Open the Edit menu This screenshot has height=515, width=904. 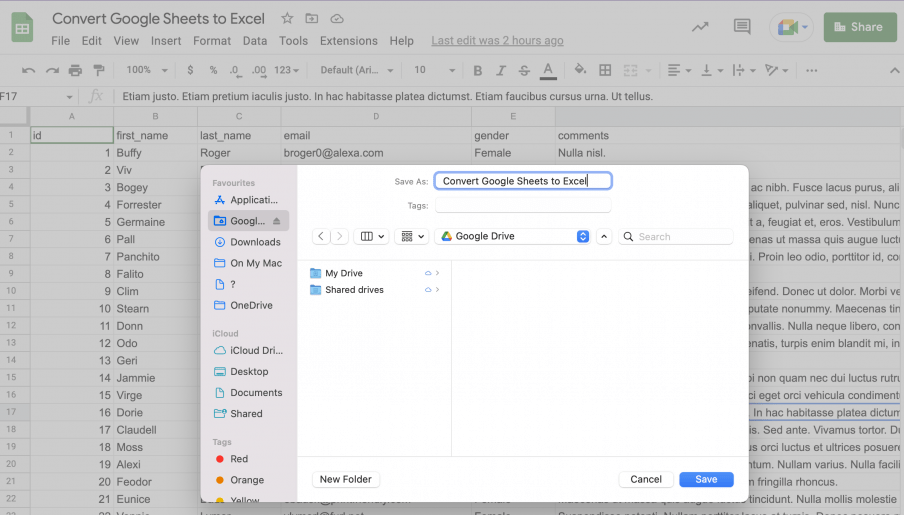pos(91,41)
